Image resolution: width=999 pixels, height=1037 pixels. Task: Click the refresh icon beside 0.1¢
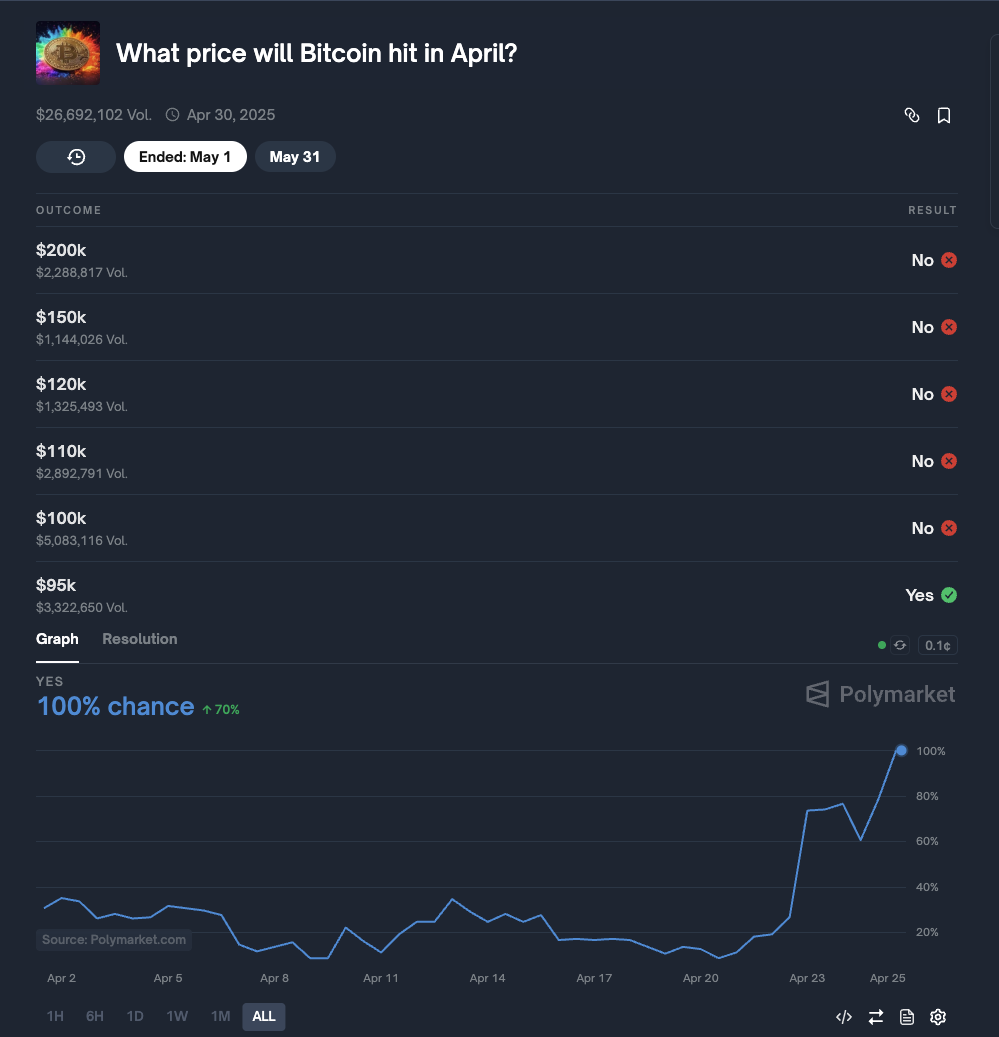[900, 645]
